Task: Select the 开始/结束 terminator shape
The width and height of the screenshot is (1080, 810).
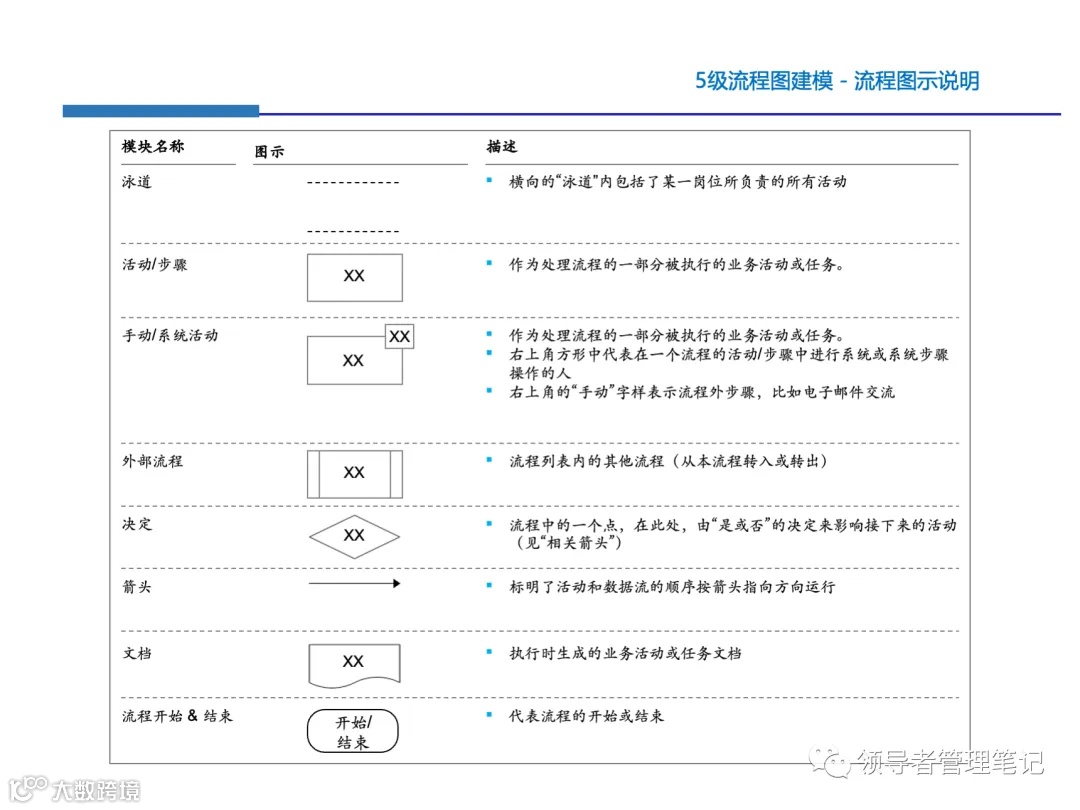Action: click(x=354, y=730)
